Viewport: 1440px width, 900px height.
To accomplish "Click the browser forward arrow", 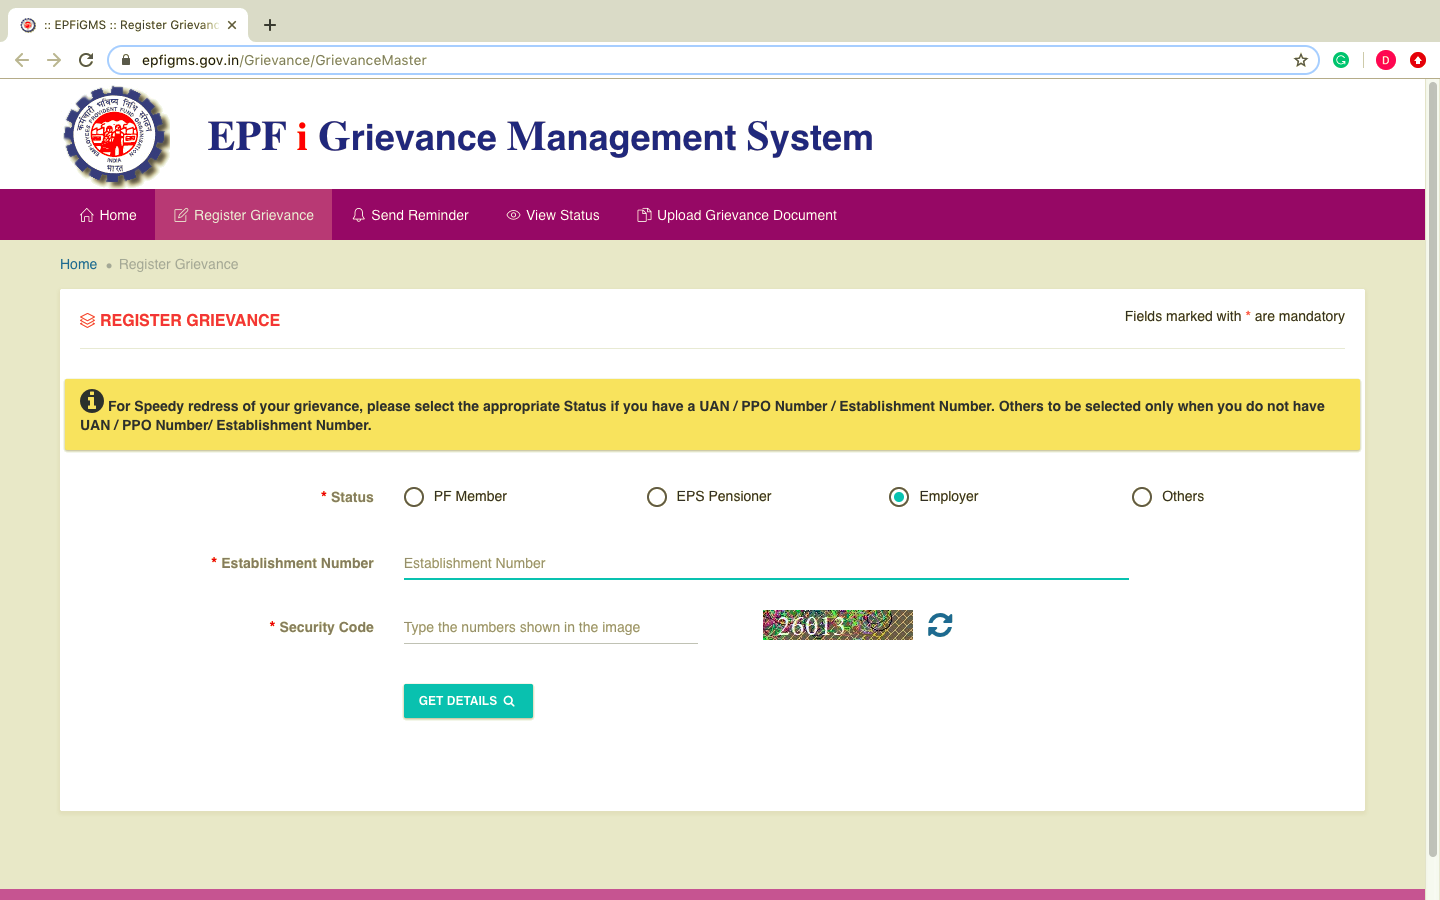I will click(x=54, y=60).
